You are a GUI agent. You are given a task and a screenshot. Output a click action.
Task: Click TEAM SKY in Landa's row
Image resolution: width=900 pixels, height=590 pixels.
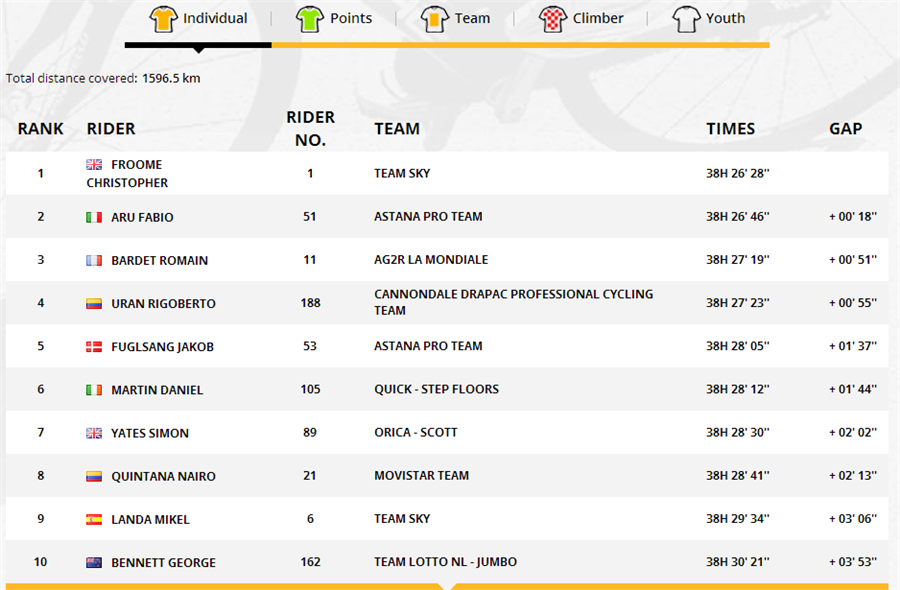402,519
